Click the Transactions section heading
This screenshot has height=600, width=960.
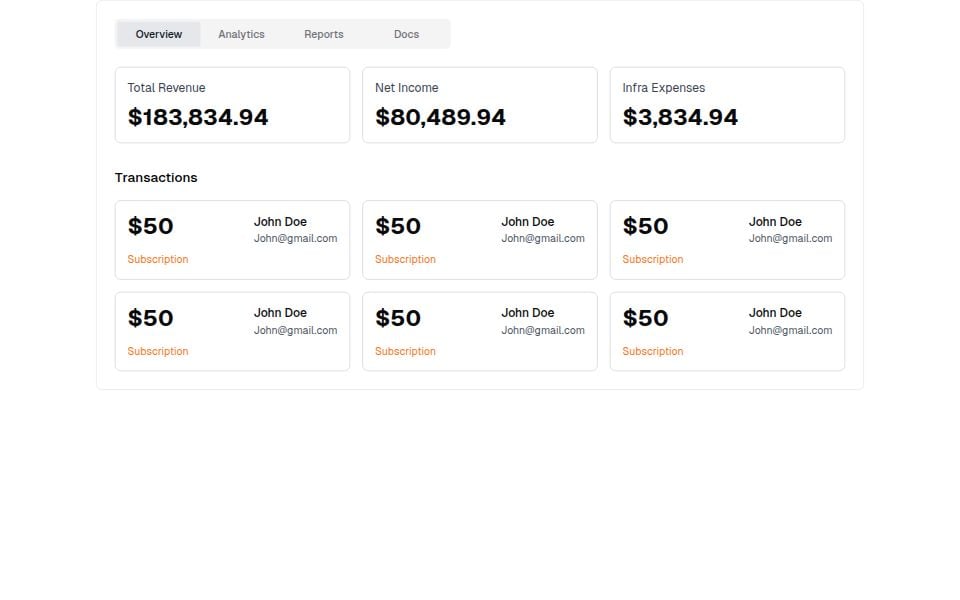[x=156, y=177]
